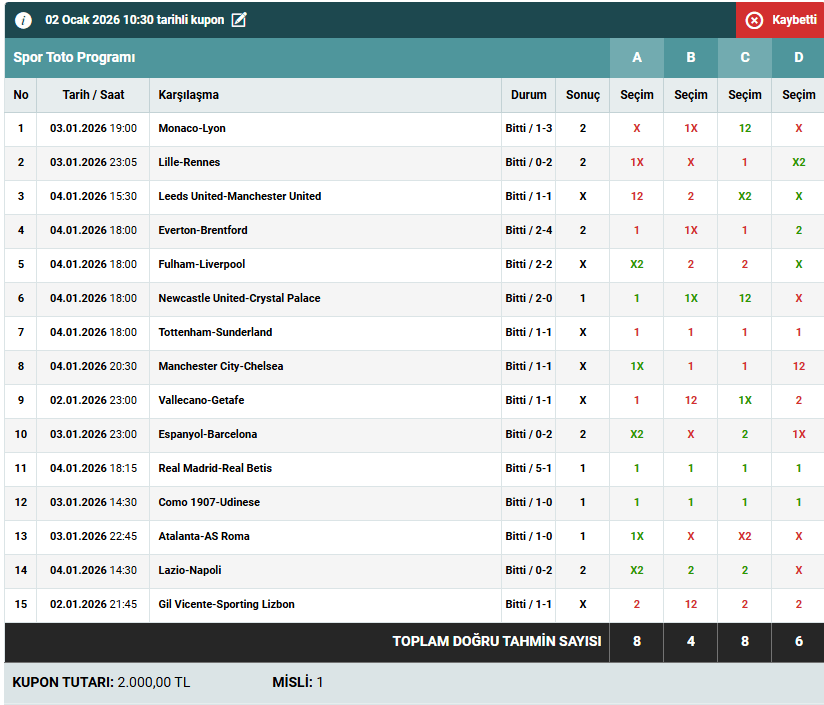Click the Karşılaşma column header
Viewport: 824px width, 705px height.
click(x=188, y=95)
